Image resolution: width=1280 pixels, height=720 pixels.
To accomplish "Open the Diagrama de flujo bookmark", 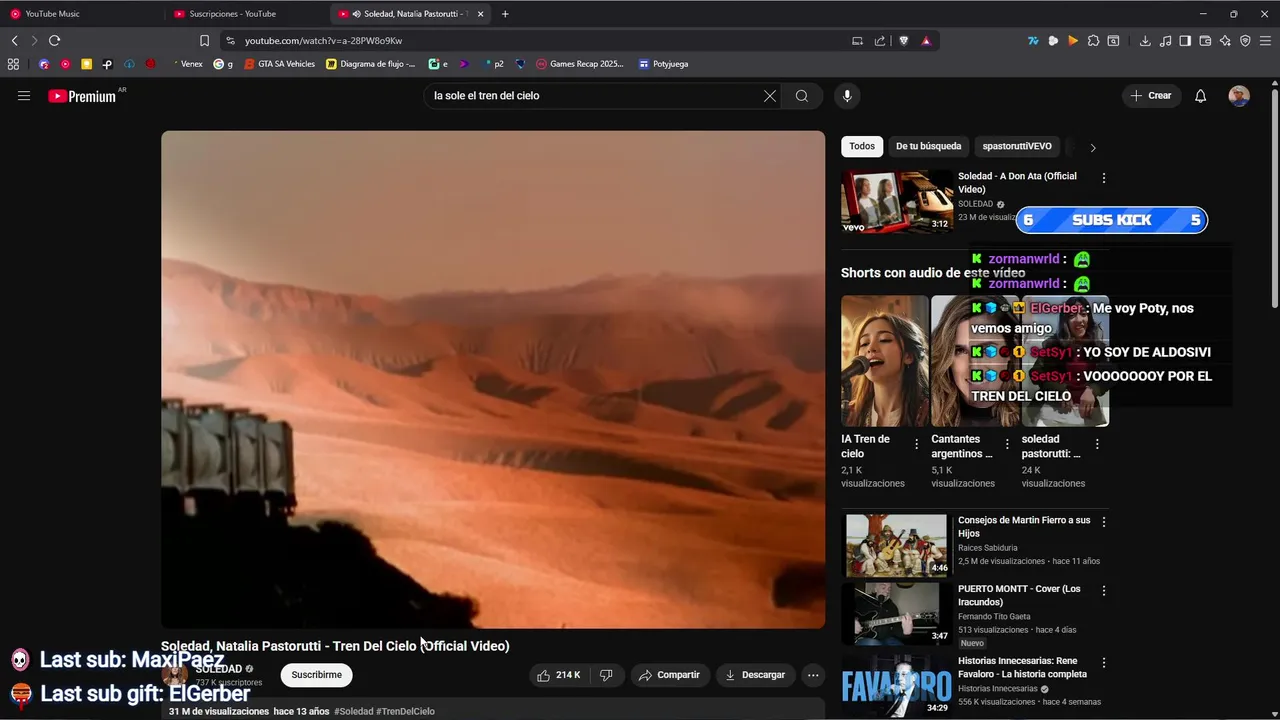I will tap(371, 64).
